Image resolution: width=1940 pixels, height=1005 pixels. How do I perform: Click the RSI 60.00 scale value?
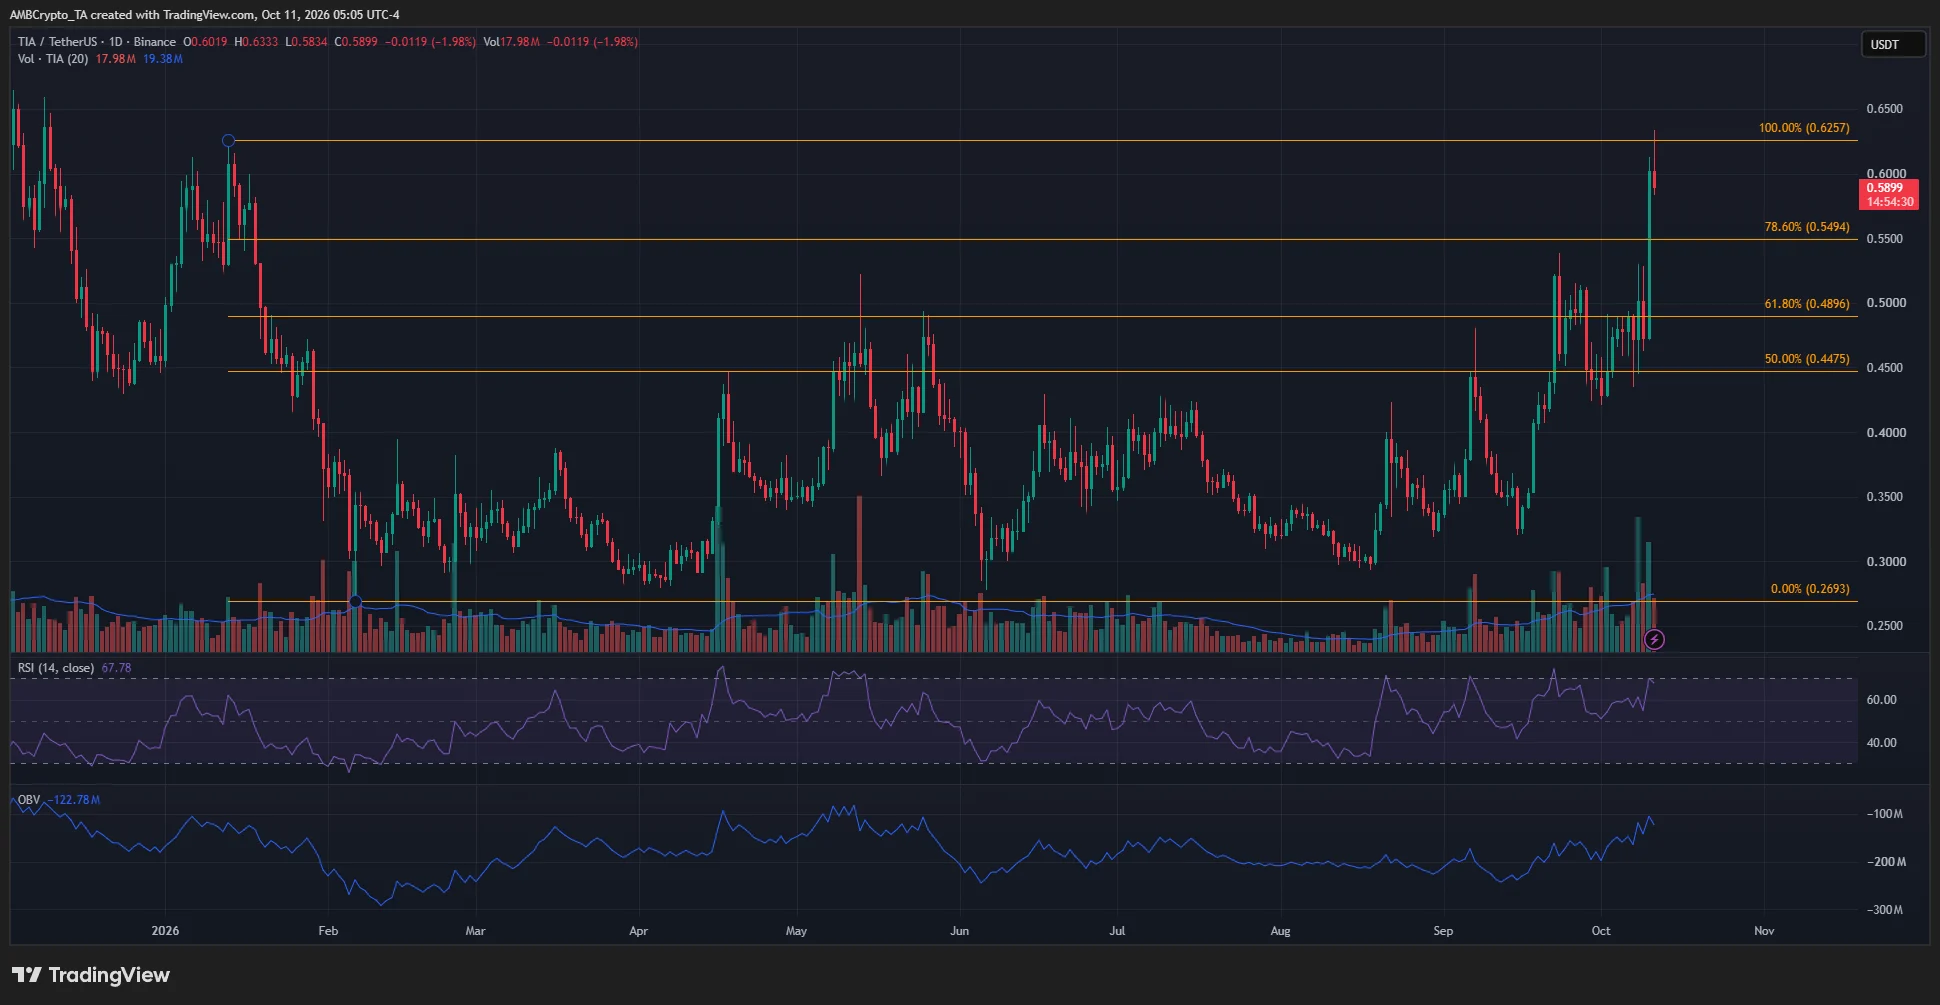tap(1881, 700)
